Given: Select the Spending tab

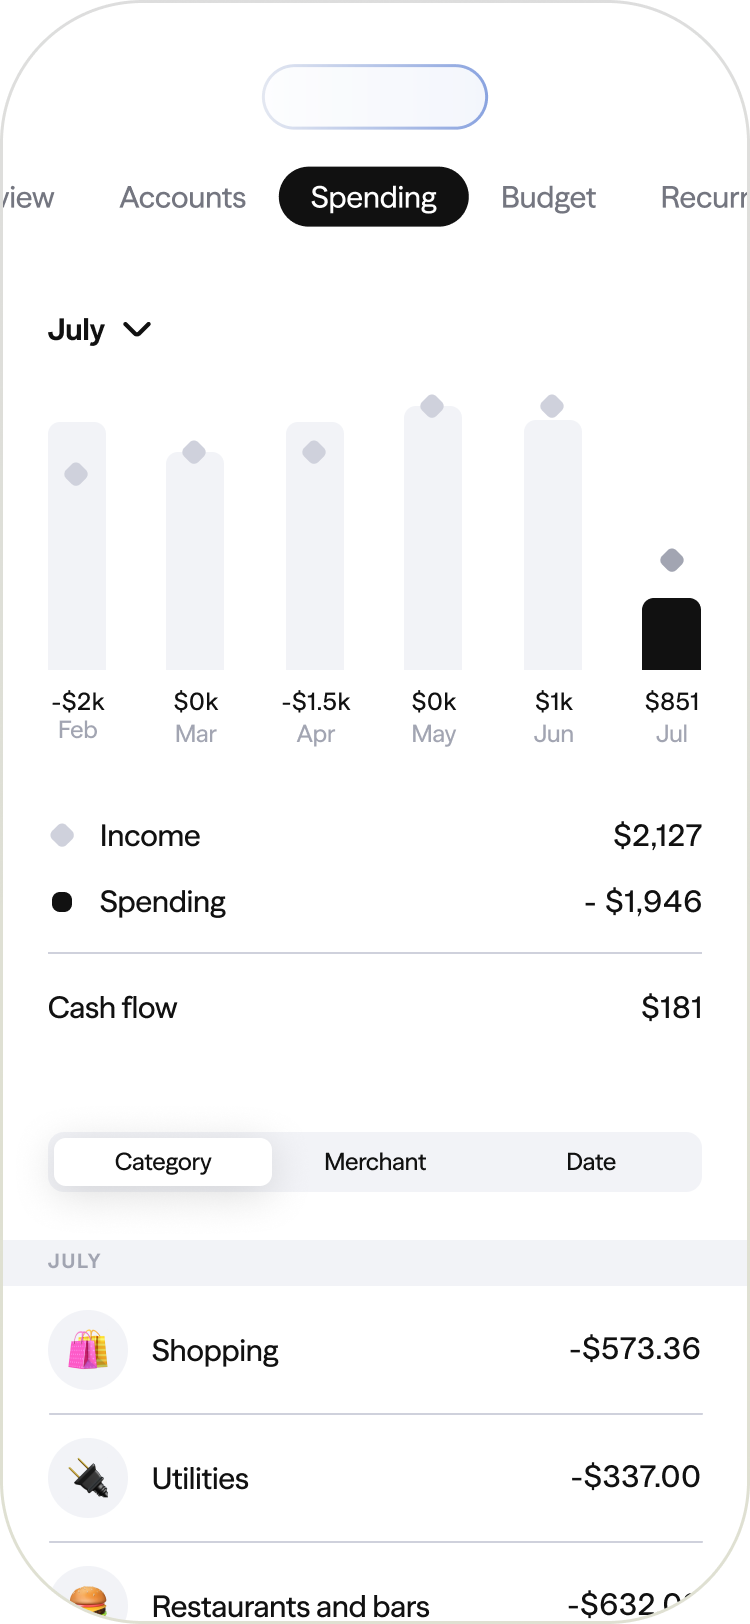Looking at the screenshot, I should (374, 198).
